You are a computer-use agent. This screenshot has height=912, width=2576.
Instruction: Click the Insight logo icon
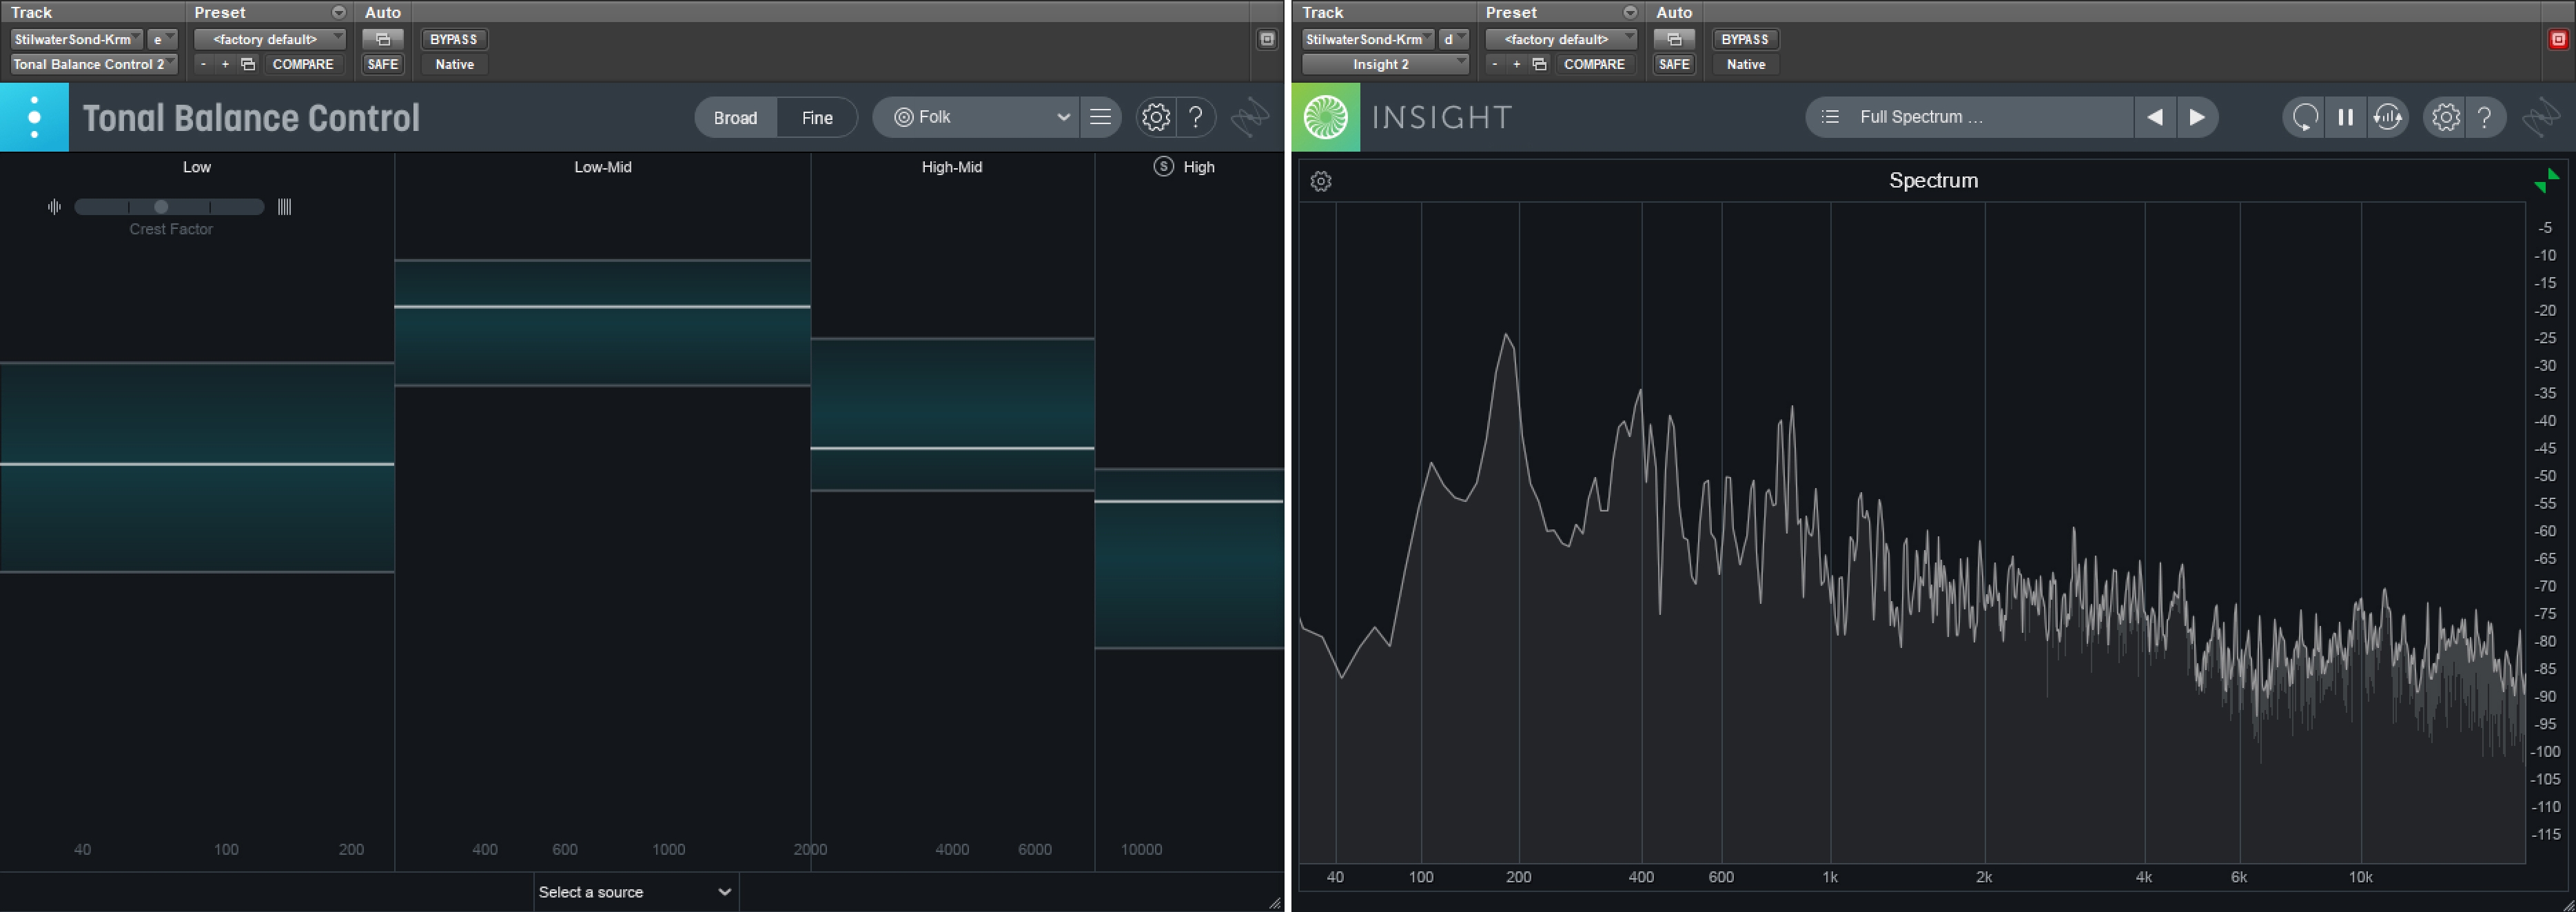[1325, 117]
